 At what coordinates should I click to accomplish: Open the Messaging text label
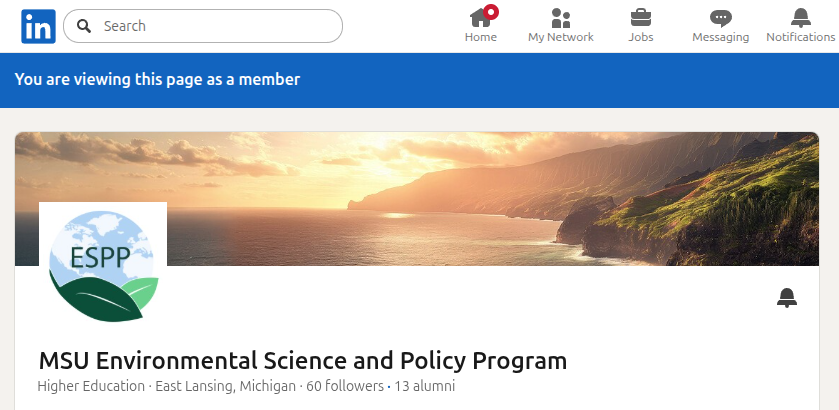(x=720, y=37)
